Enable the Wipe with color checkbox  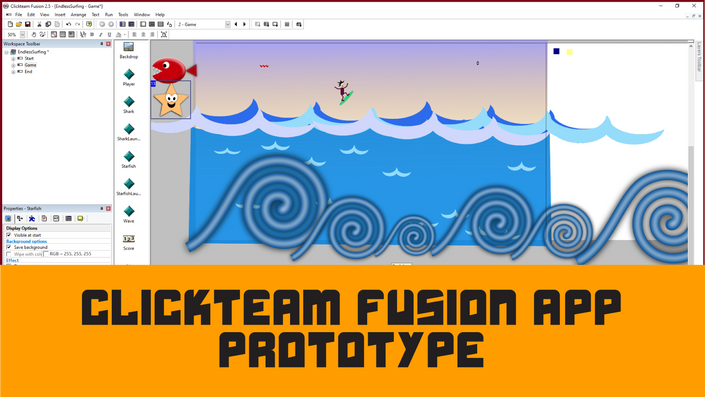(x=9, y=254)
